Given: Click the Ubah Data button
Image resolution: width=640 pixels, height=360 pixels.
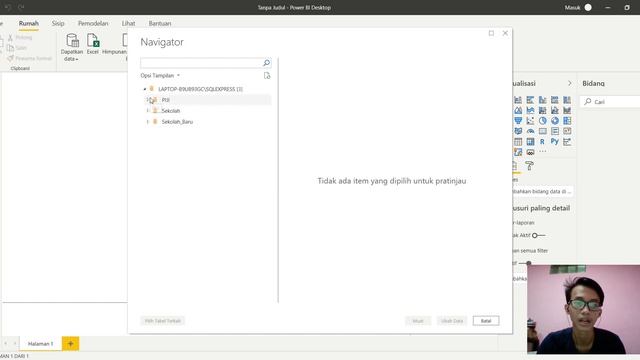Looking at the screenshot, I should pyautogui.click(x=452, y=321).
